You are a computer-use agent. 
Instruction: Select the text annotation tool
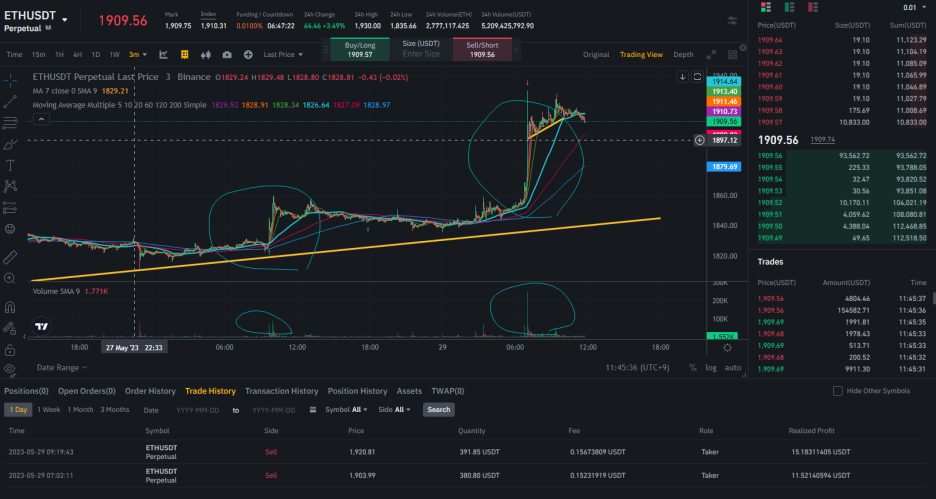click(10, 165)
